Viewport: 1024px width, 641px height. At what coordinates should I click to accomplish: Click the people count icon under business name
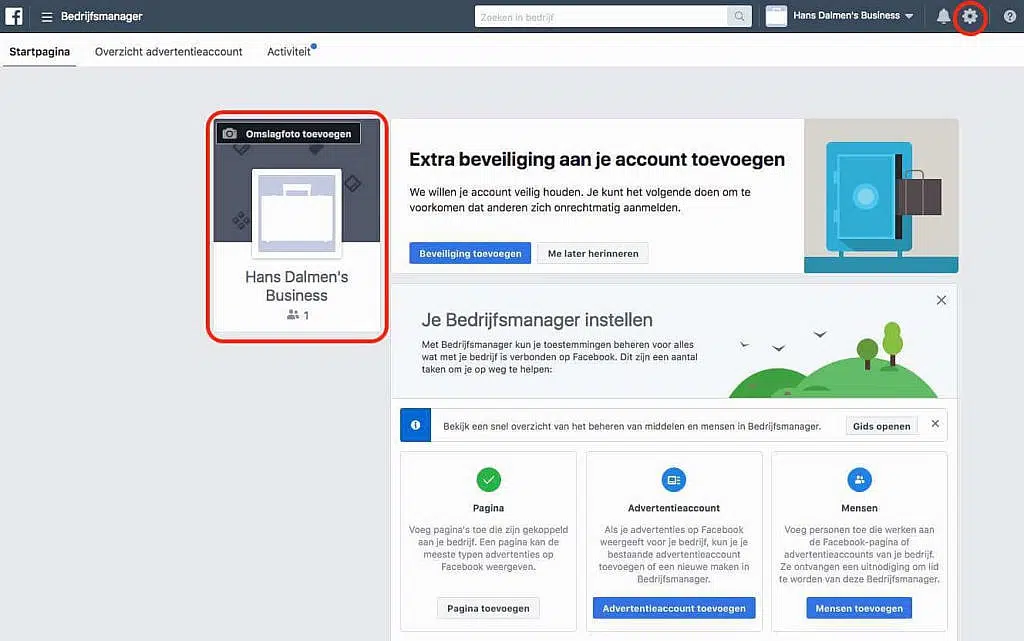pos(293,315)
